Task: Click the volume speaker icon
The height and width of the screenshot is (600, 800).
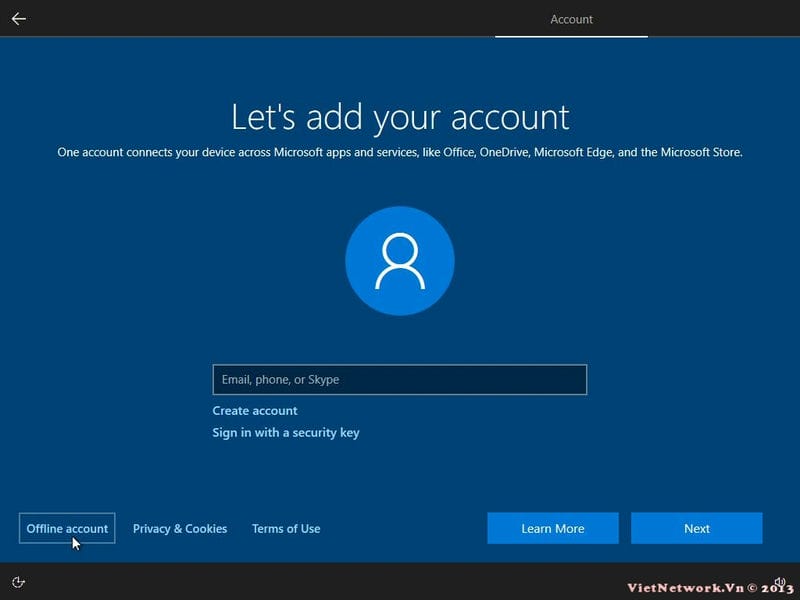Action: (x=779, y=581)
